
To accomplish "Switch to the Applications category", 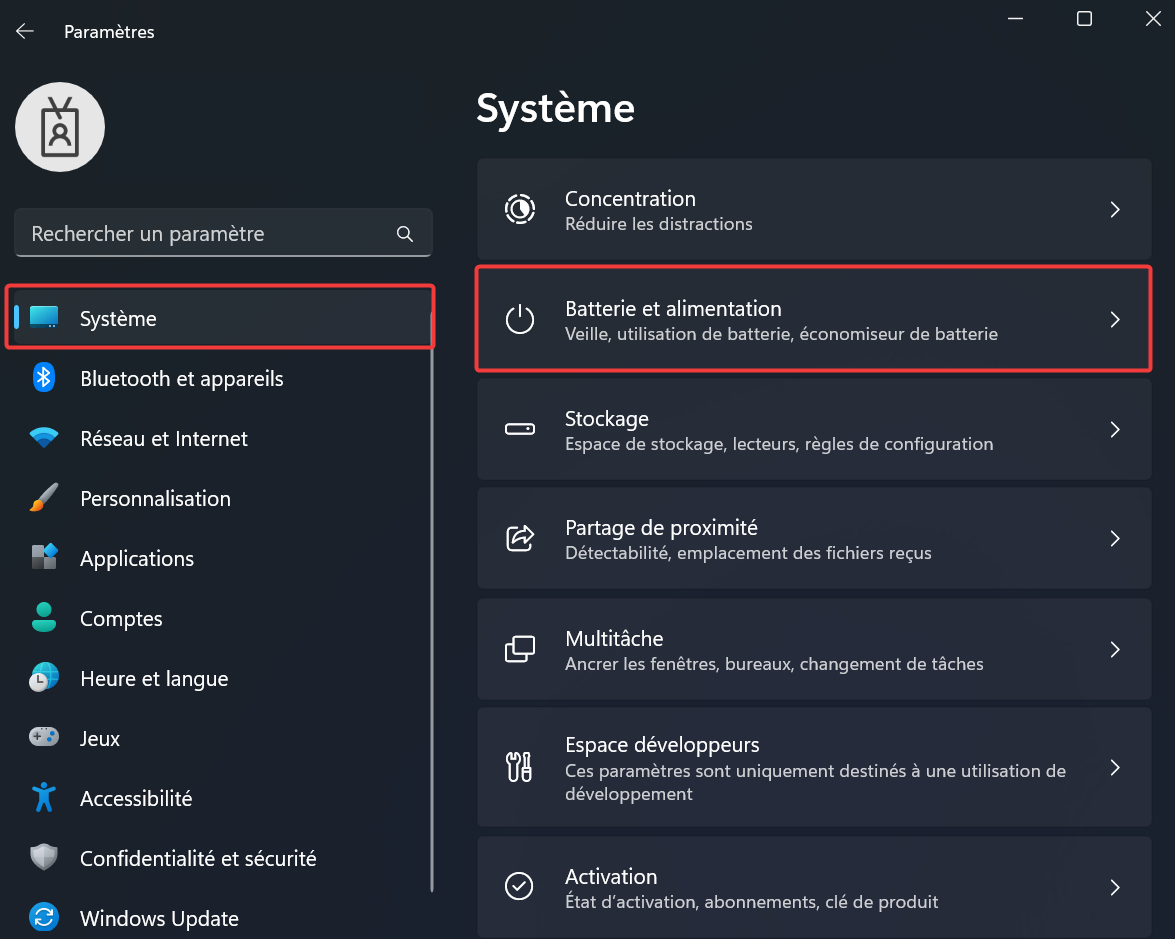I will (136, 559).
